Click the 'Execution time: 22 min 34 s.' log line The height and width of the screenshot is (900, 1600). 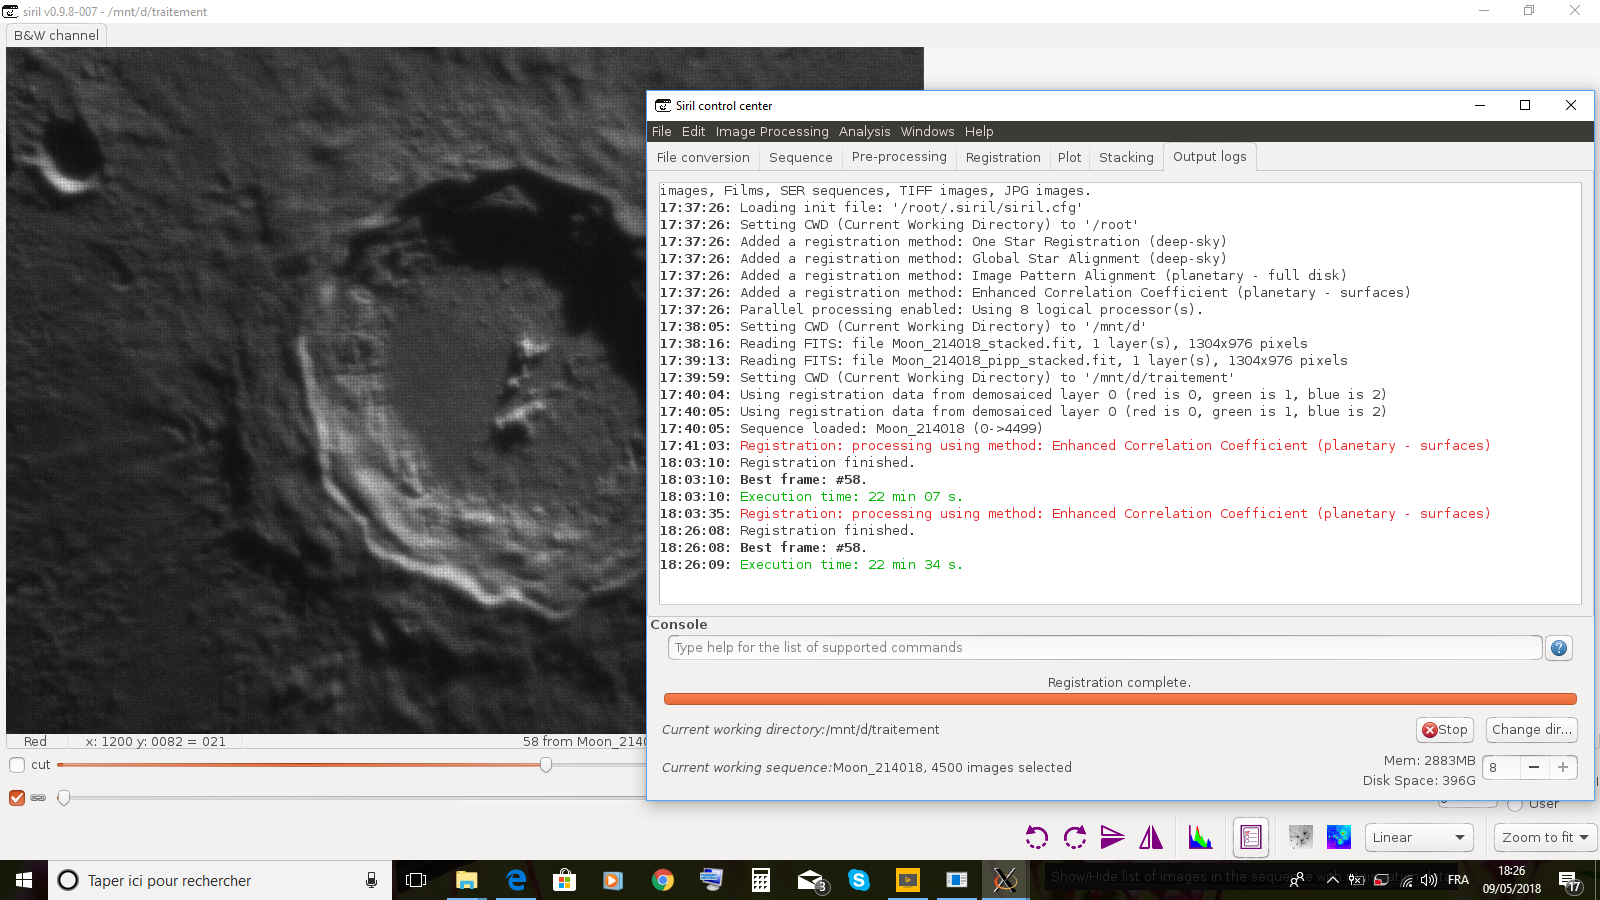pos(811,565)
